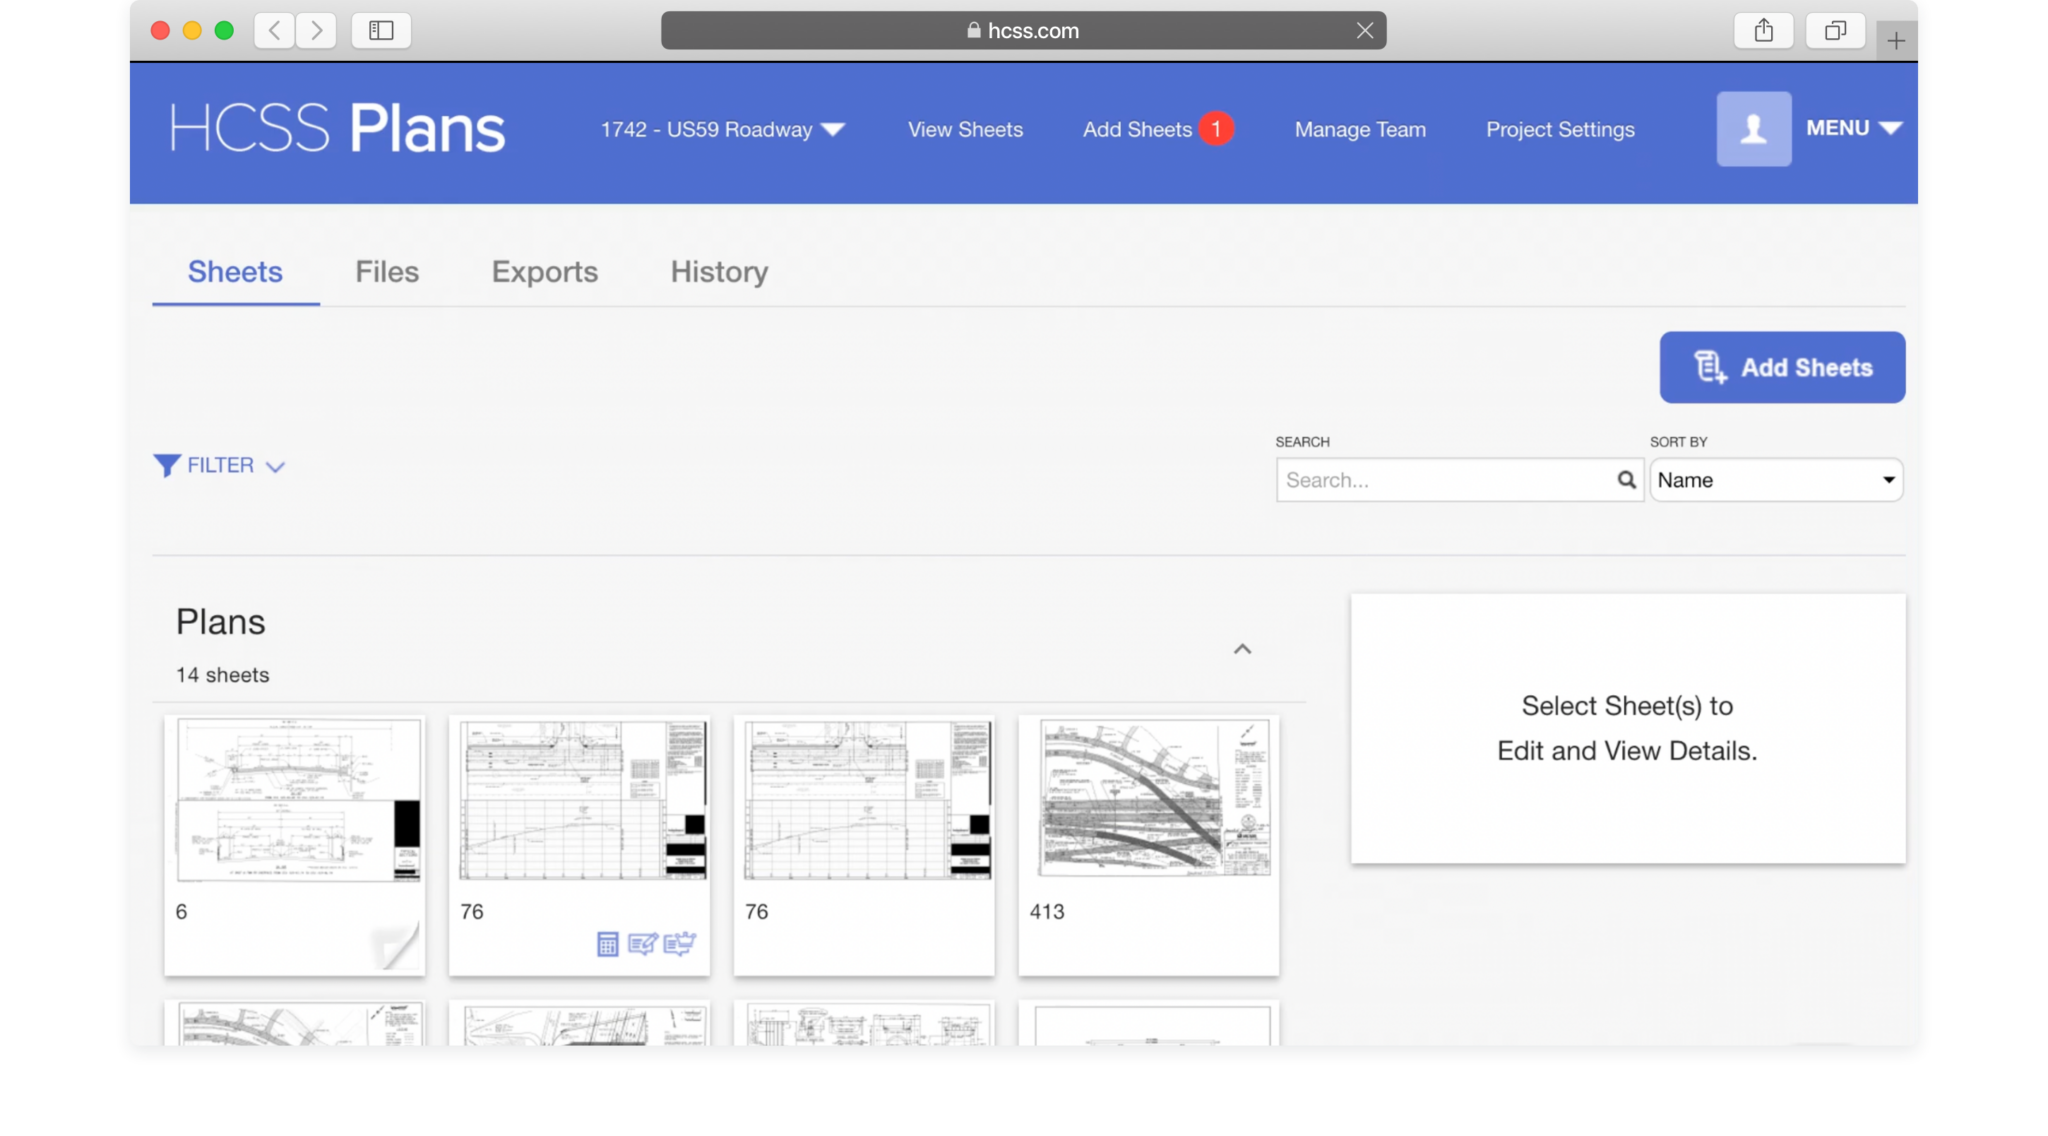Expand the MENU dropdown

pyautogui.click(x=1852, y=128)
